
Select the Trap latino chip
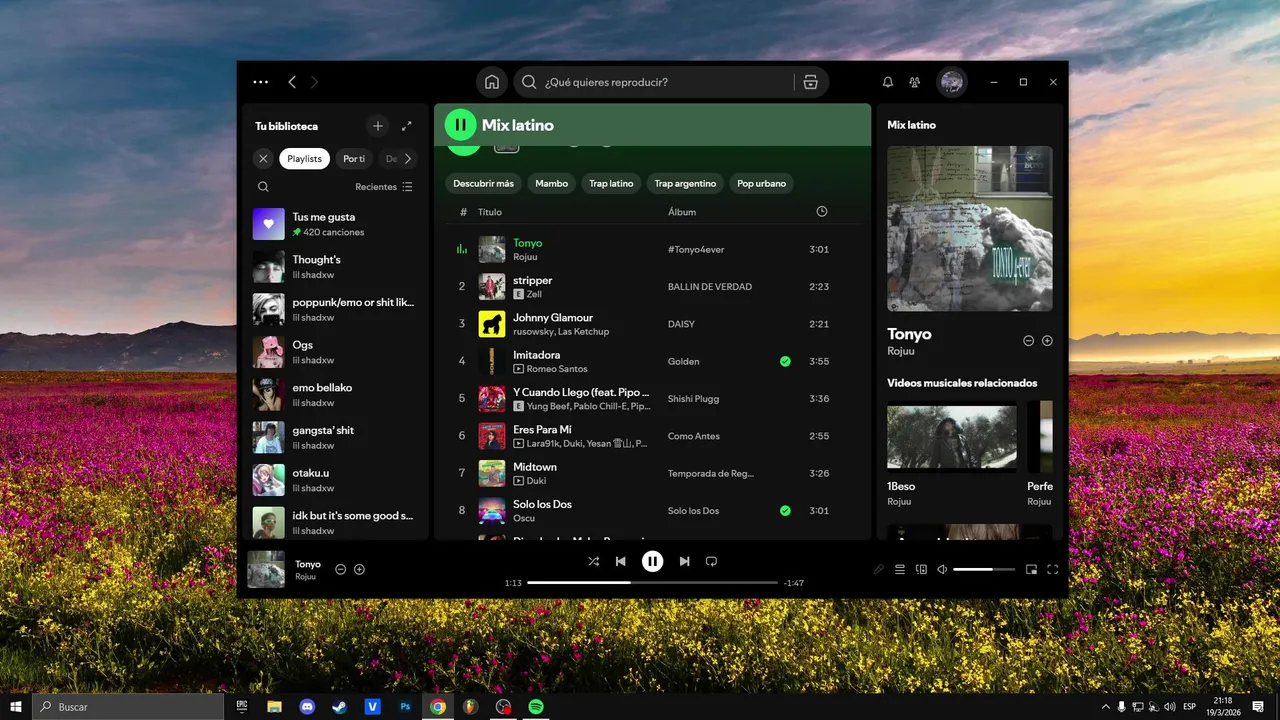[611, 183]
